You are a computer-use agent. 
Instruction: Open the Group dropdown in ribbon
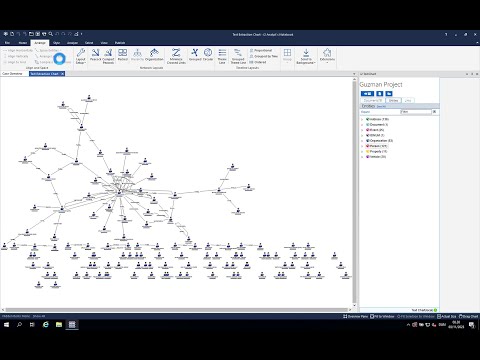pyautogui.click(x=287, y=55)
